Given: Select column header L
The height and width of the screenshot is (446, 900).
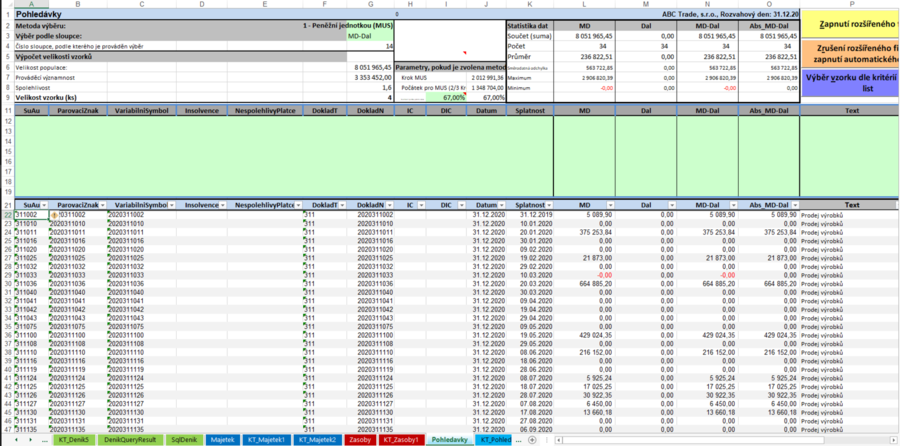Looking at the screenshot, I should point(584,4).
